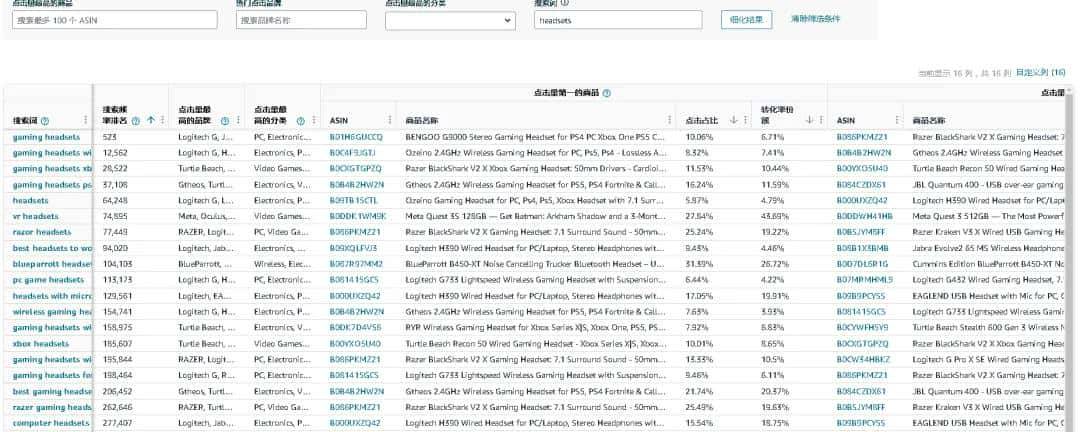Open ASIN link B0DDWM41HB in second ASIN column
Image resolution: width=1080 pixels, height=432 pixels.
(864, 216)
